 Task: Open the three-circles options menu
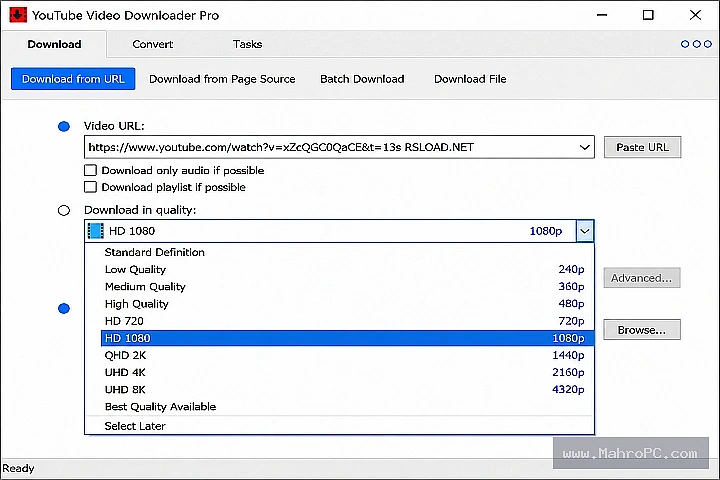(x=696, y=44)
